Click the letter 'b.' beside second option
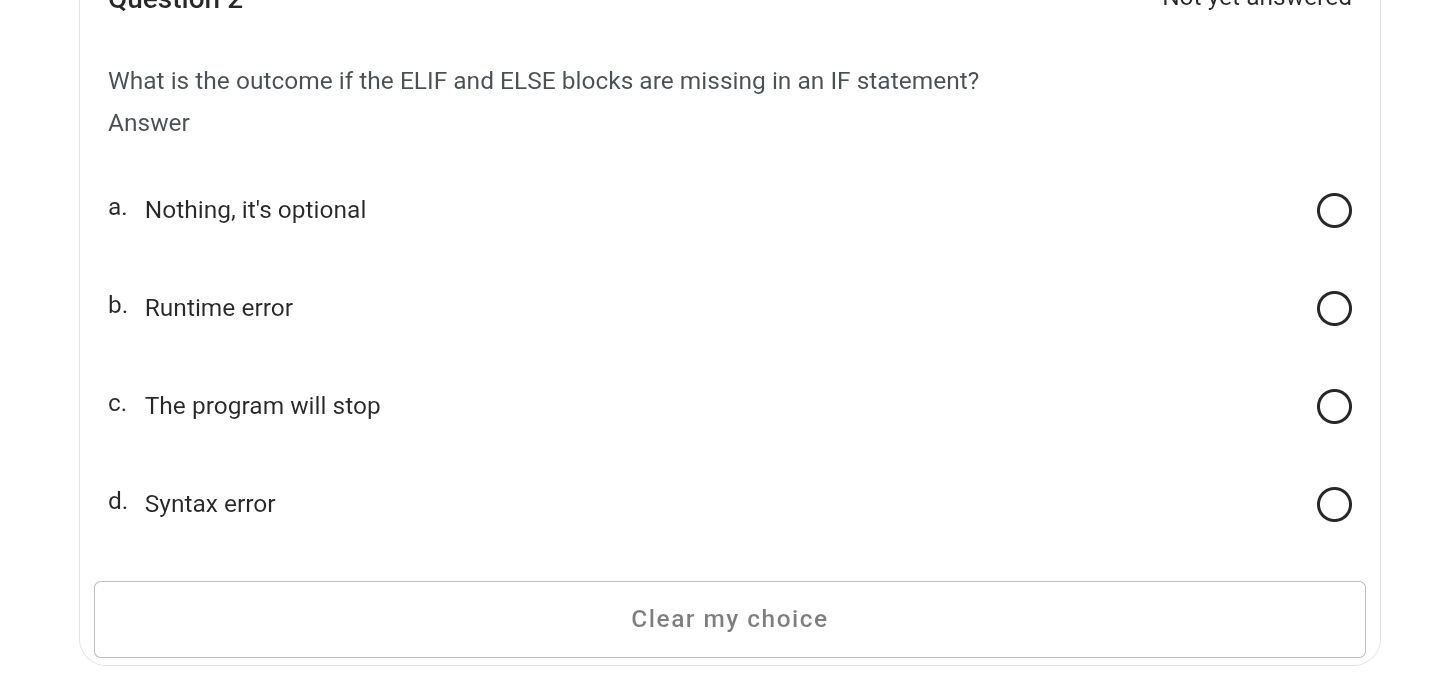The width and height of the screenshot is (1456, 693). (117, 305)
